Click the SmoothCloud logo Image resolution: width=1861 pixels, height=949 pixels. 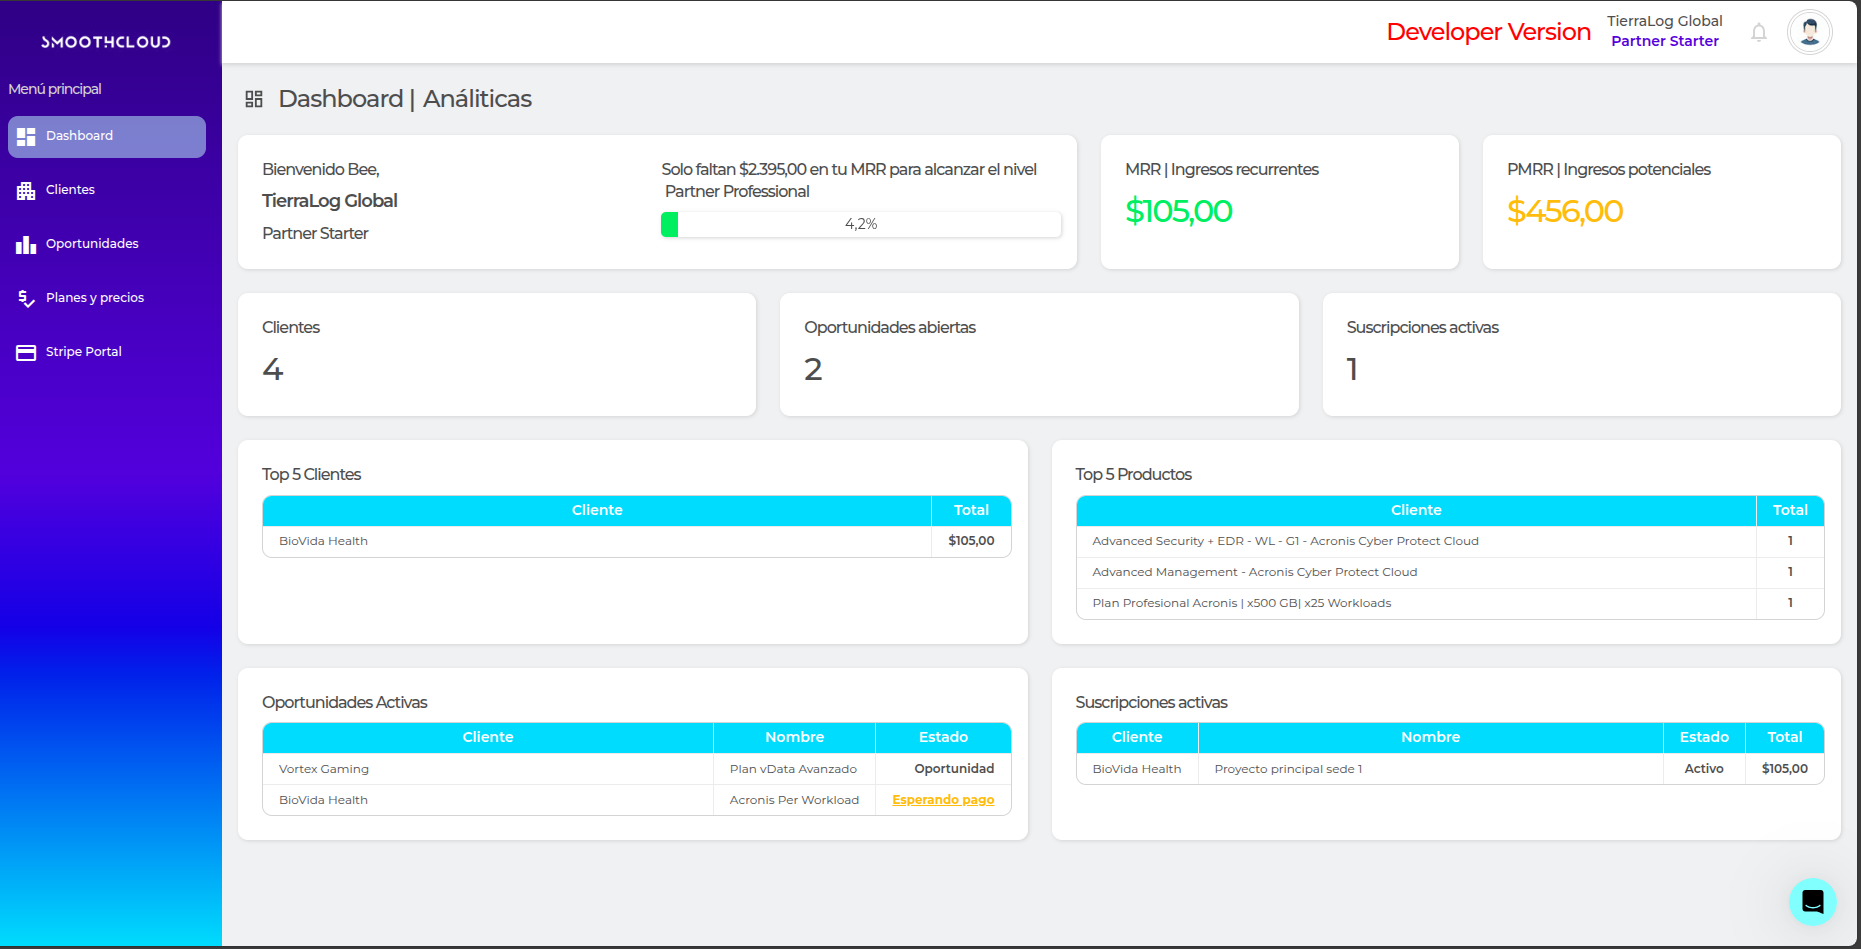tap(106, 42)
